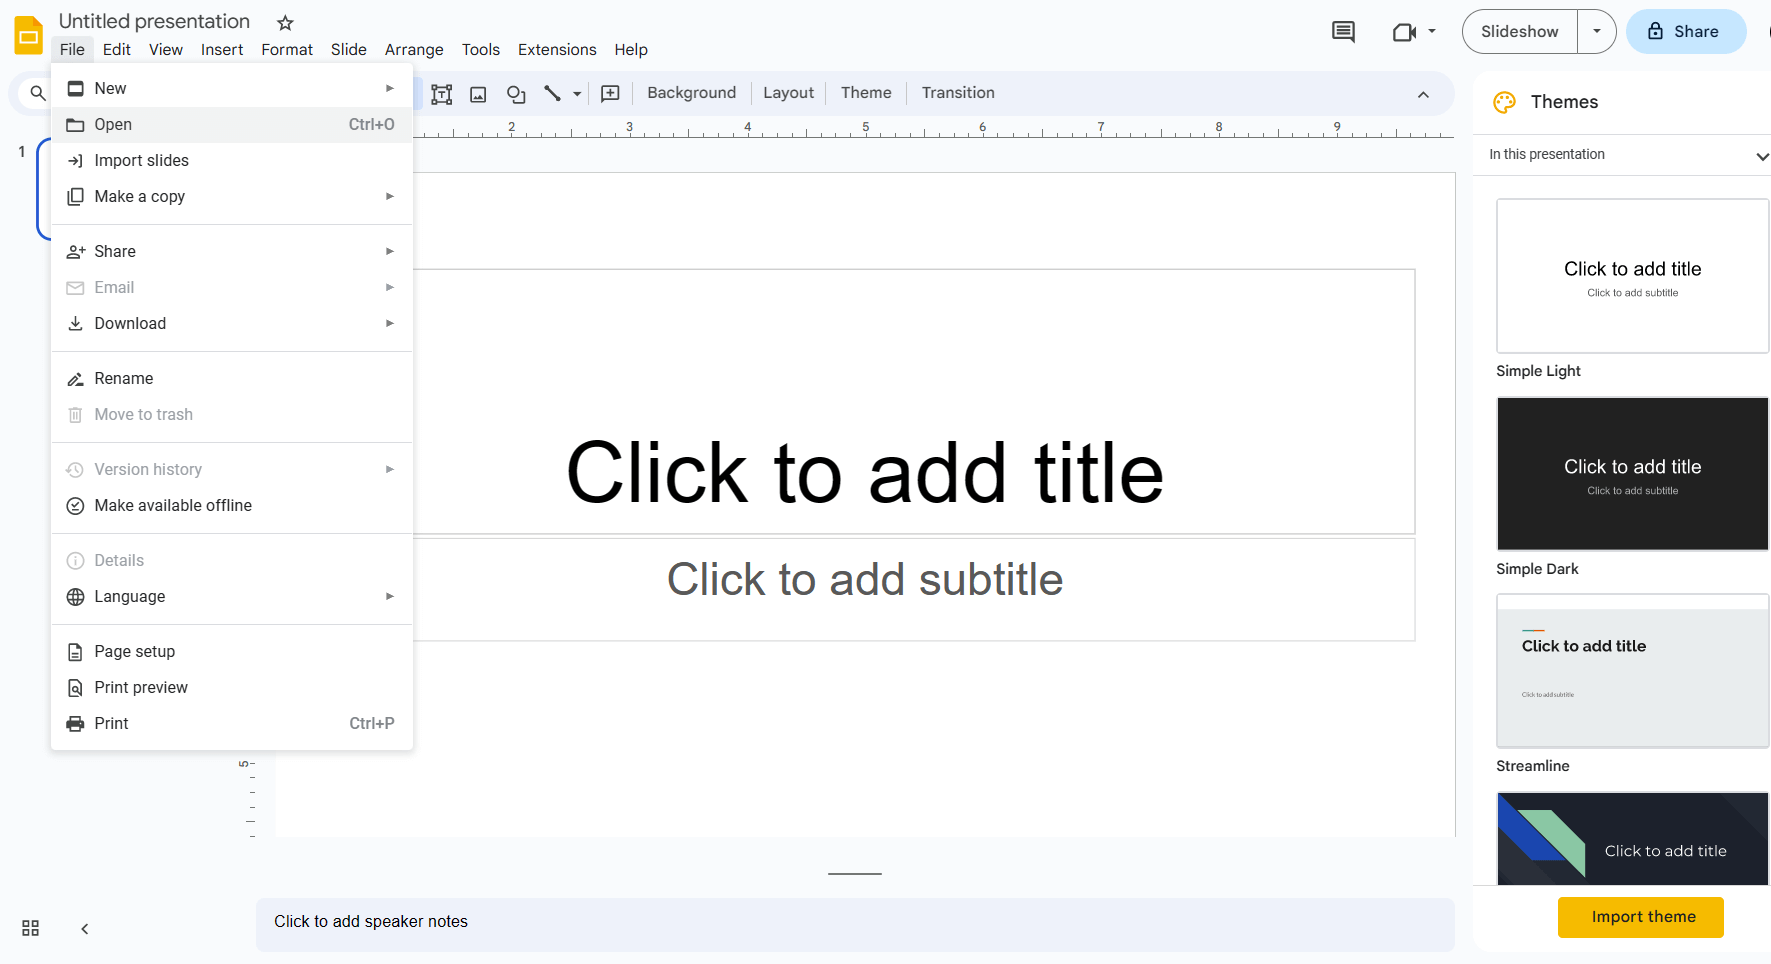Screen dimensions: 1771x964
Task: Expand the Language submenu
Action: coord(232,596)
